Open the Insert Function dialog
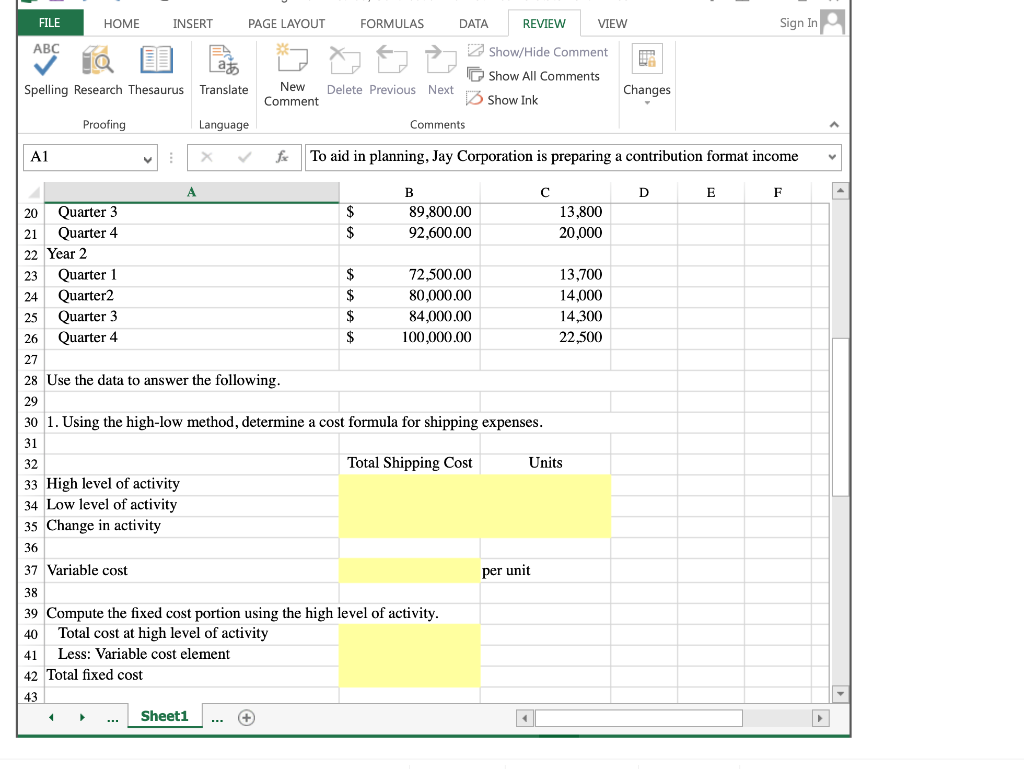 click(x=282, y=157)
